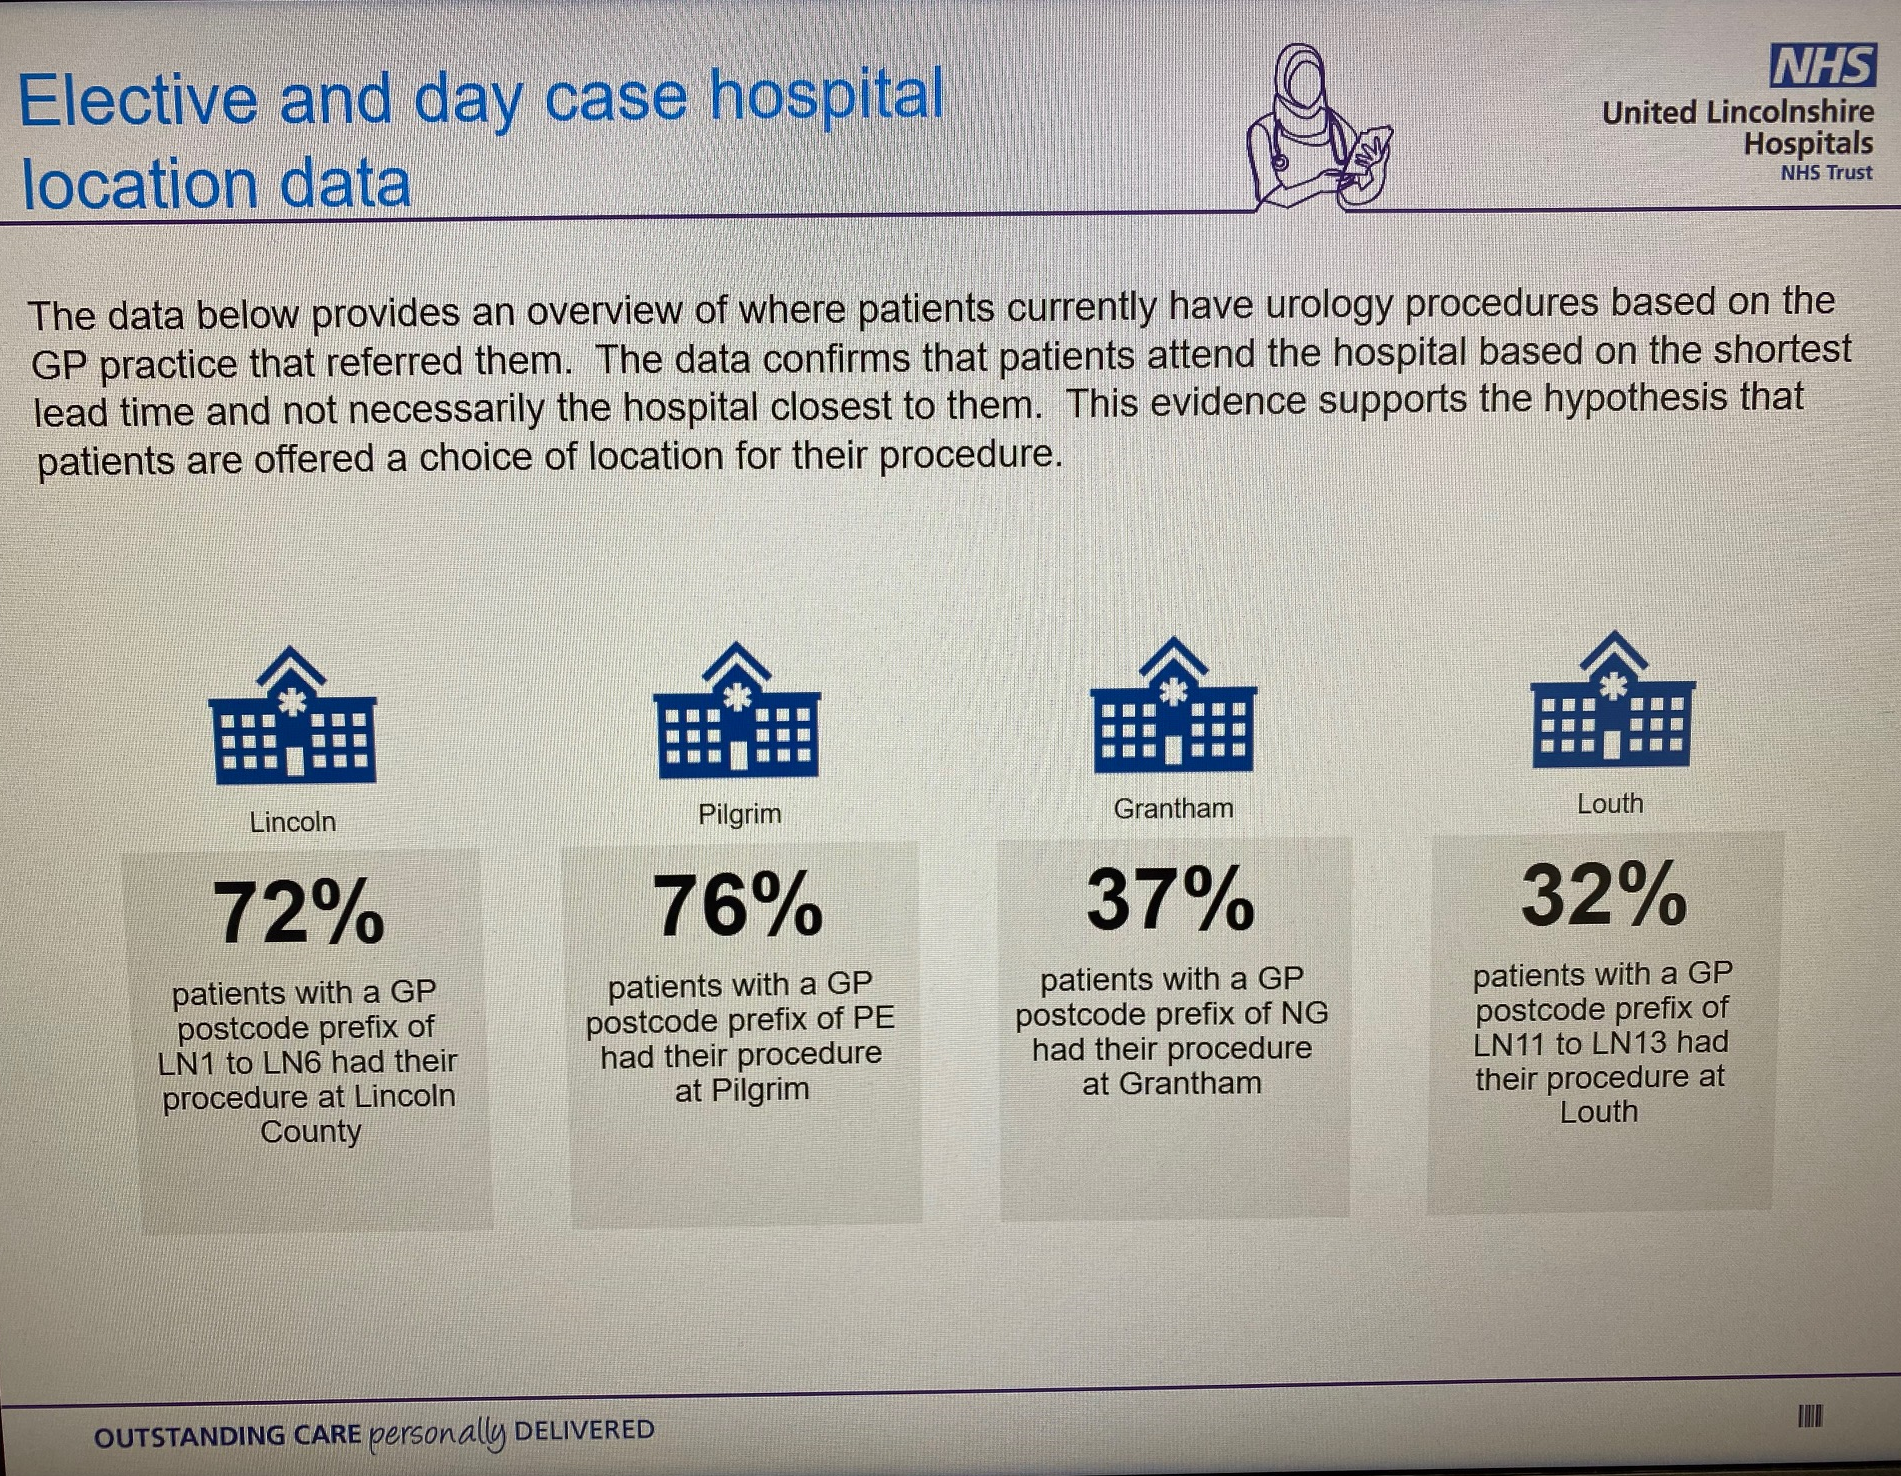
Task: Click the nurse with tablet illustration
Action: click(1319, 127)
